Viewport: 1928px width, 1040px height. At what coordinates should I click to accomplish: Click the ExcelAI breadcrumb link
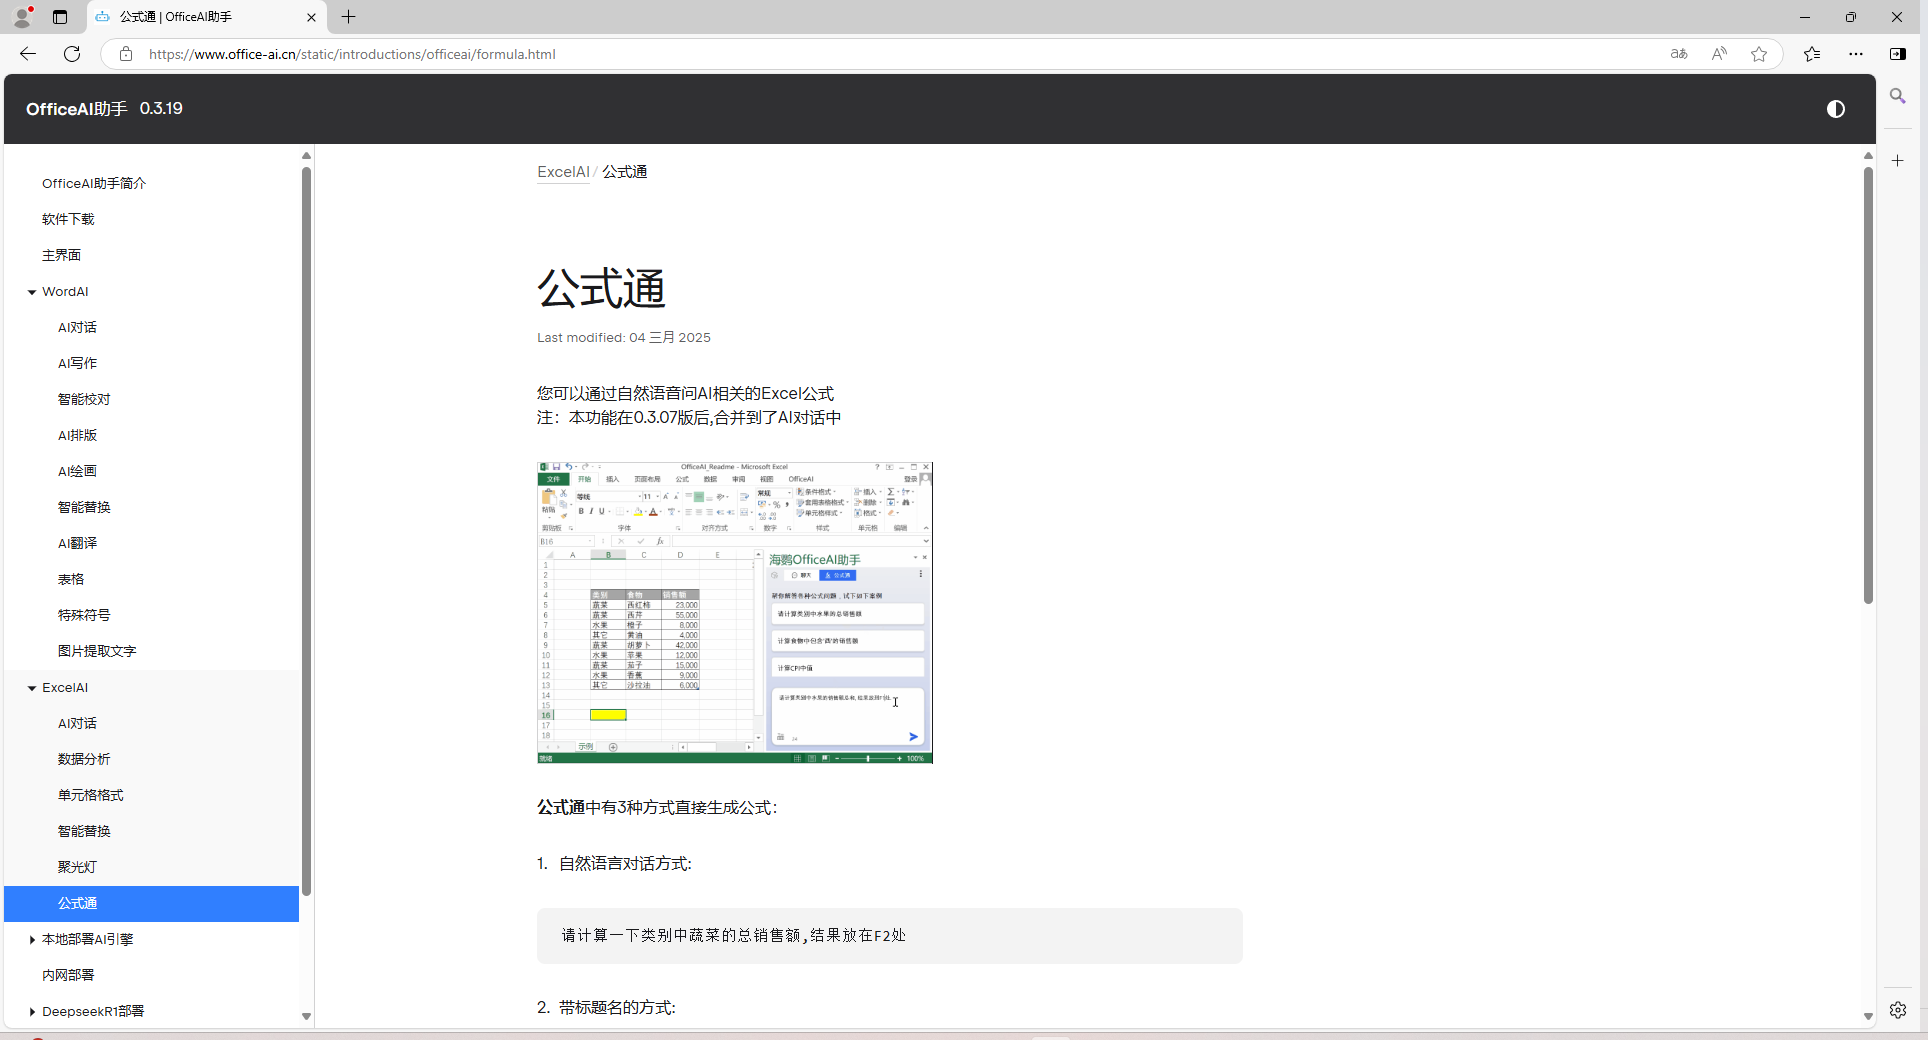click(x=563, y=172)
